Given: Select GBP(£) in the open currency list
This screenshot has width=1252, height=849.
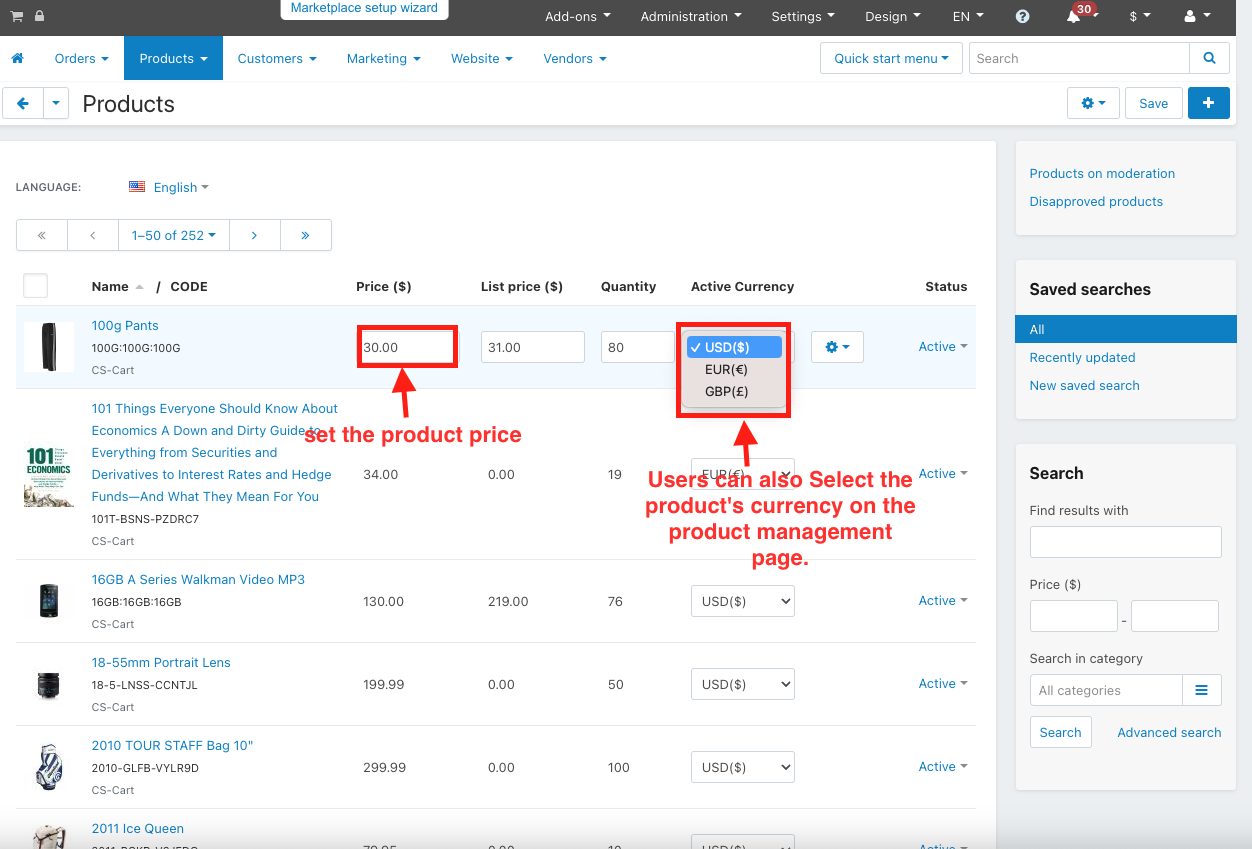Looking at the screenshot, I should click(x=732, y=391).
